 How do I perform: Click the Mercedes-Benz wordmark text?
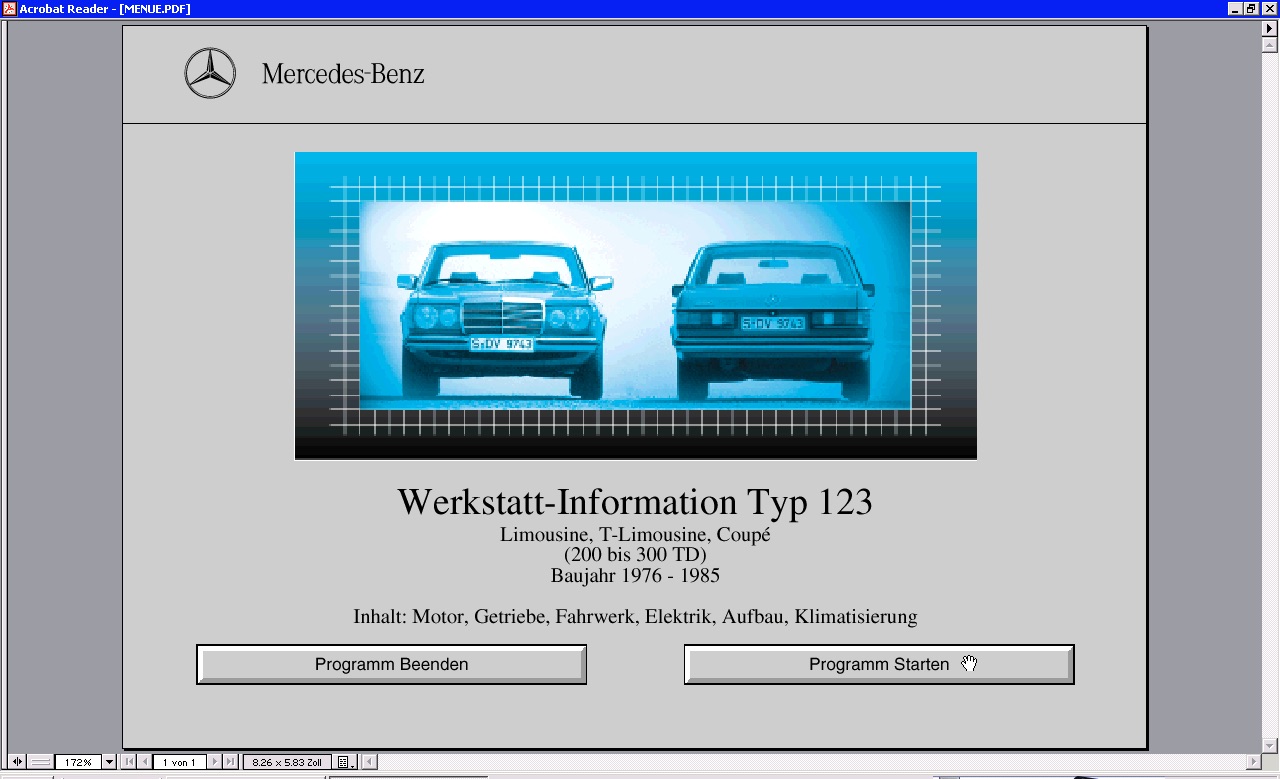[x=343, y=73]
